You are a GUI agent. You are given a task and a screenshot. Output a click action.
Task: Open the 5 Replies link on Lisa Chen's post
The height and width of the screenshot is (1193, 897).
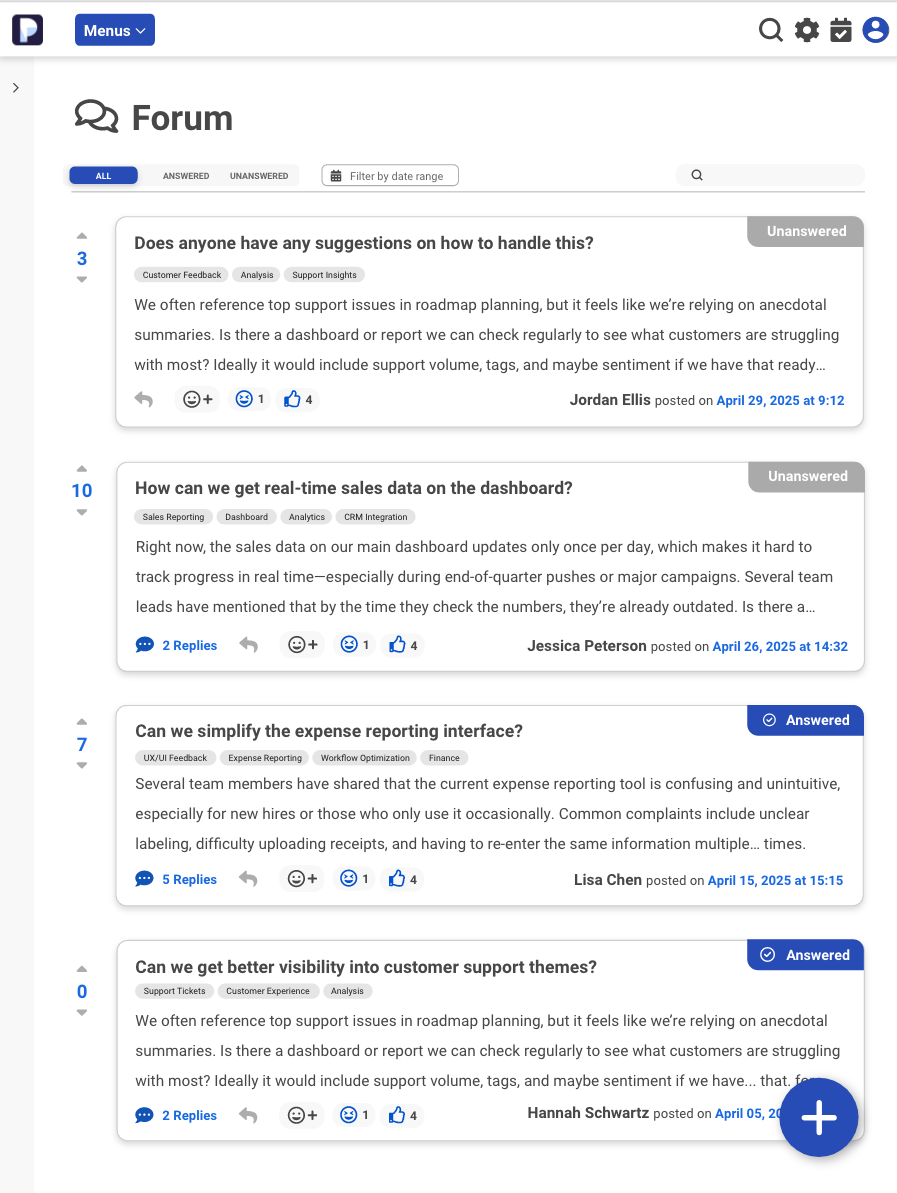189,879
